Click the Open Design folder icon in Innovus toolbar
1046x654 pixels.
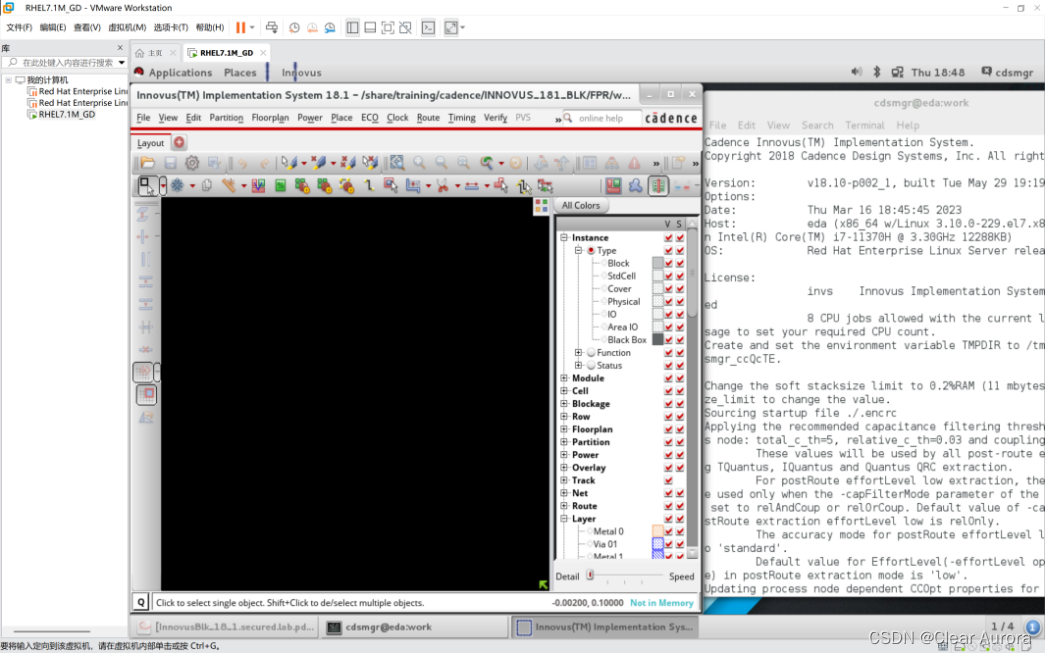click(148, 163)
